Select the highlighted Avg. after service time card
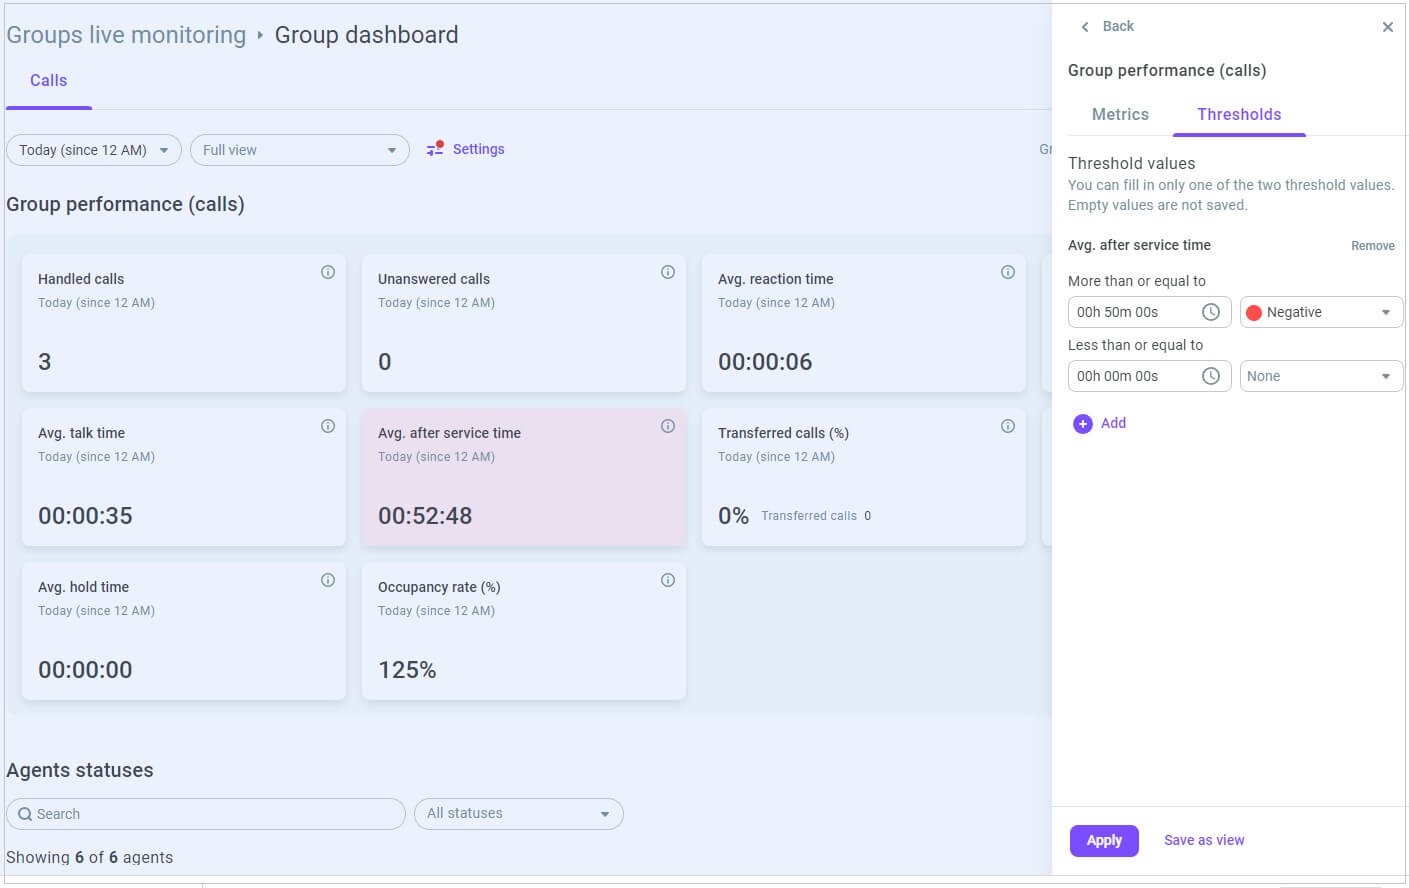Viewport: 1409px width, 888px height. [524, 477]
